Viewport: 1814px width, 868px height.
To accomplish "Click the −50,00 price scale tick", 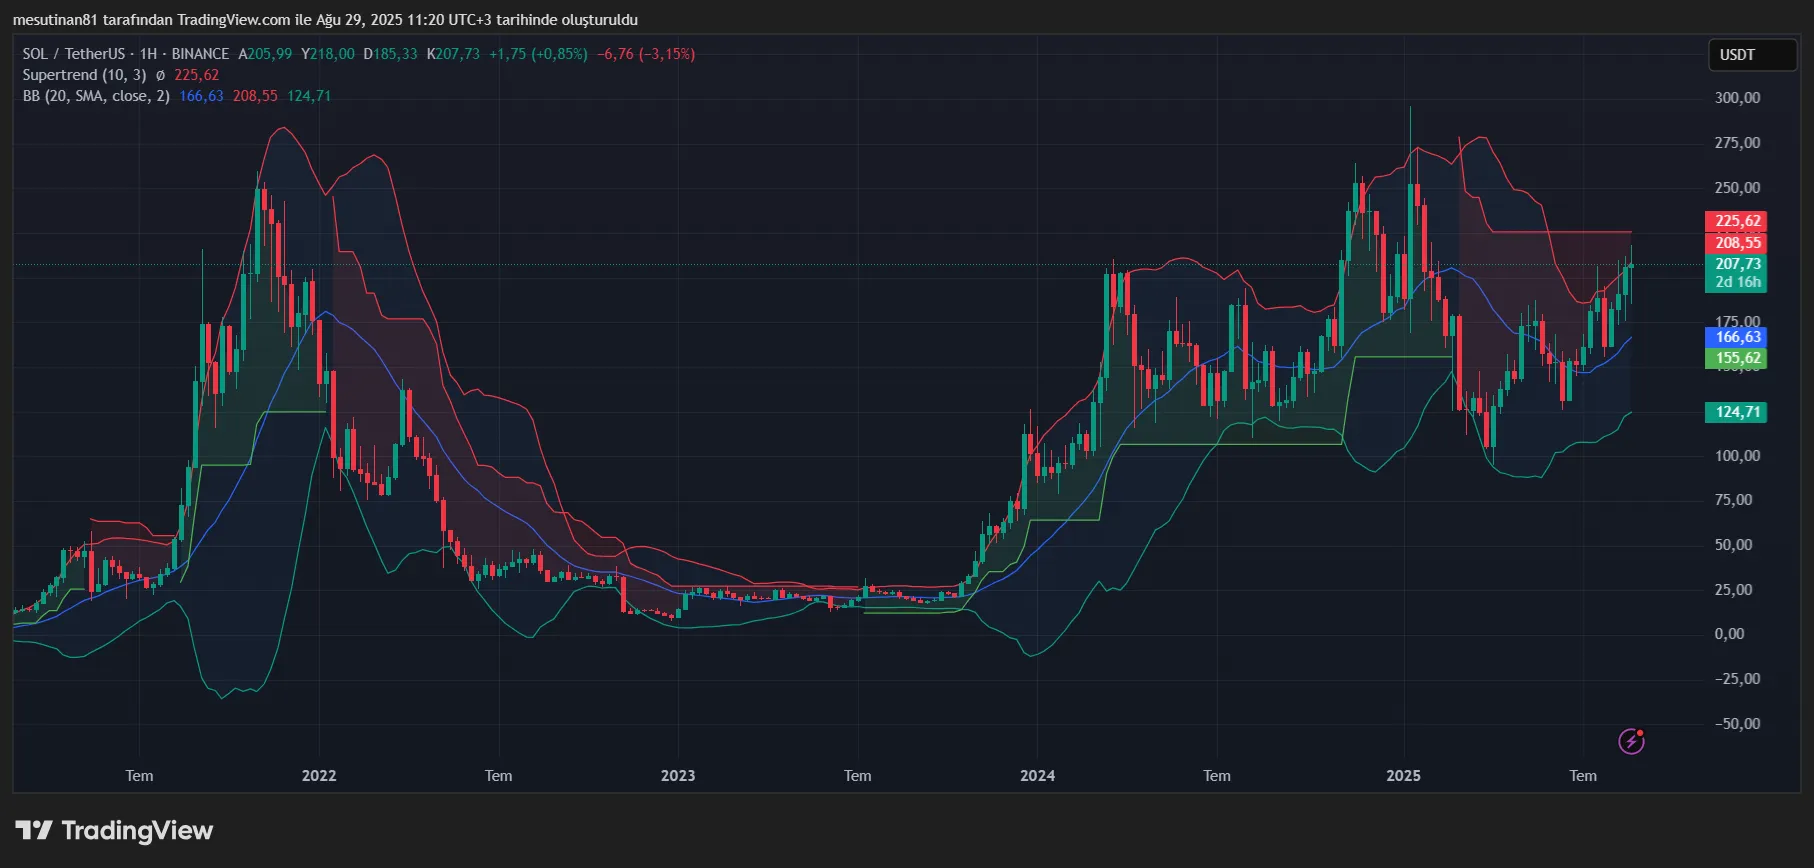I will click(x=1737, y=724).
